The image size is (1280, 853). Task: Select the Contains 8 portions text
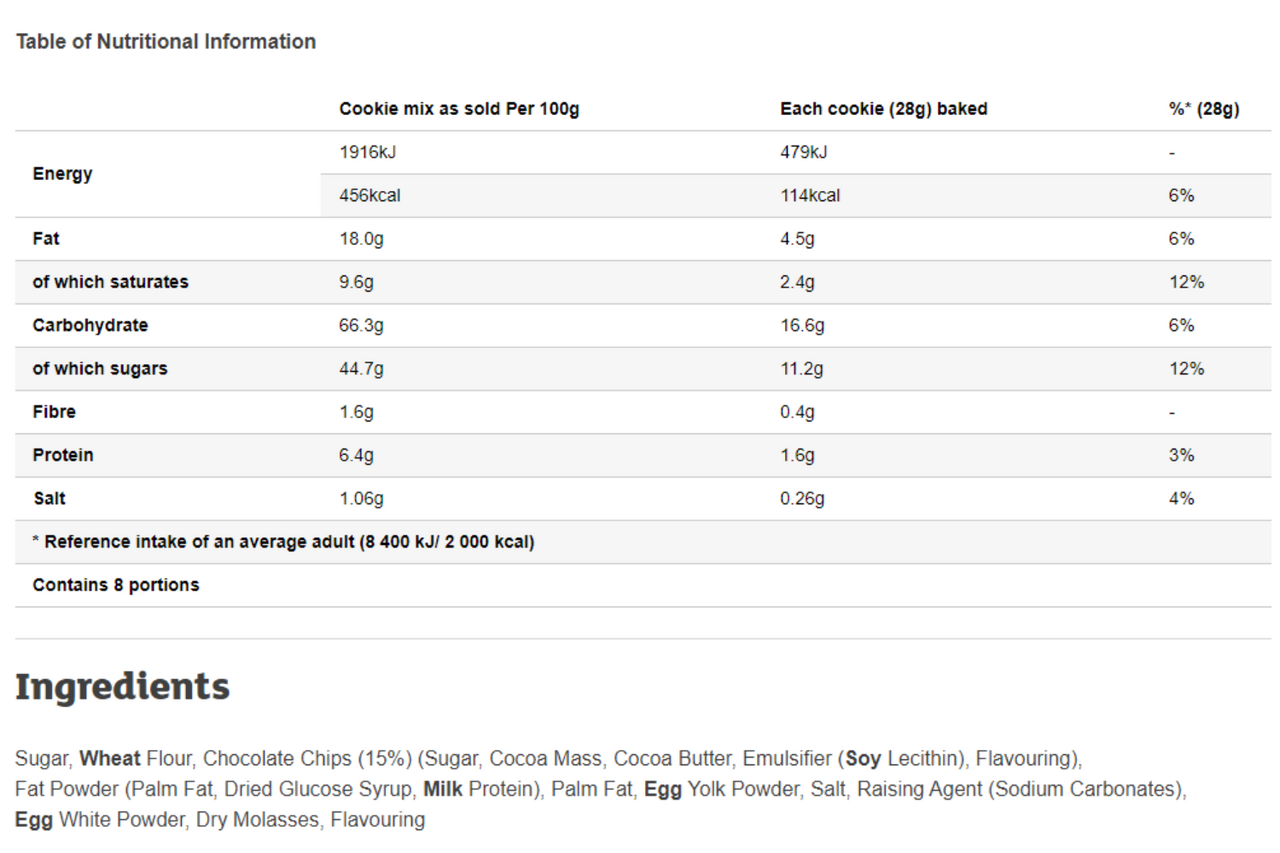(116, 585)
